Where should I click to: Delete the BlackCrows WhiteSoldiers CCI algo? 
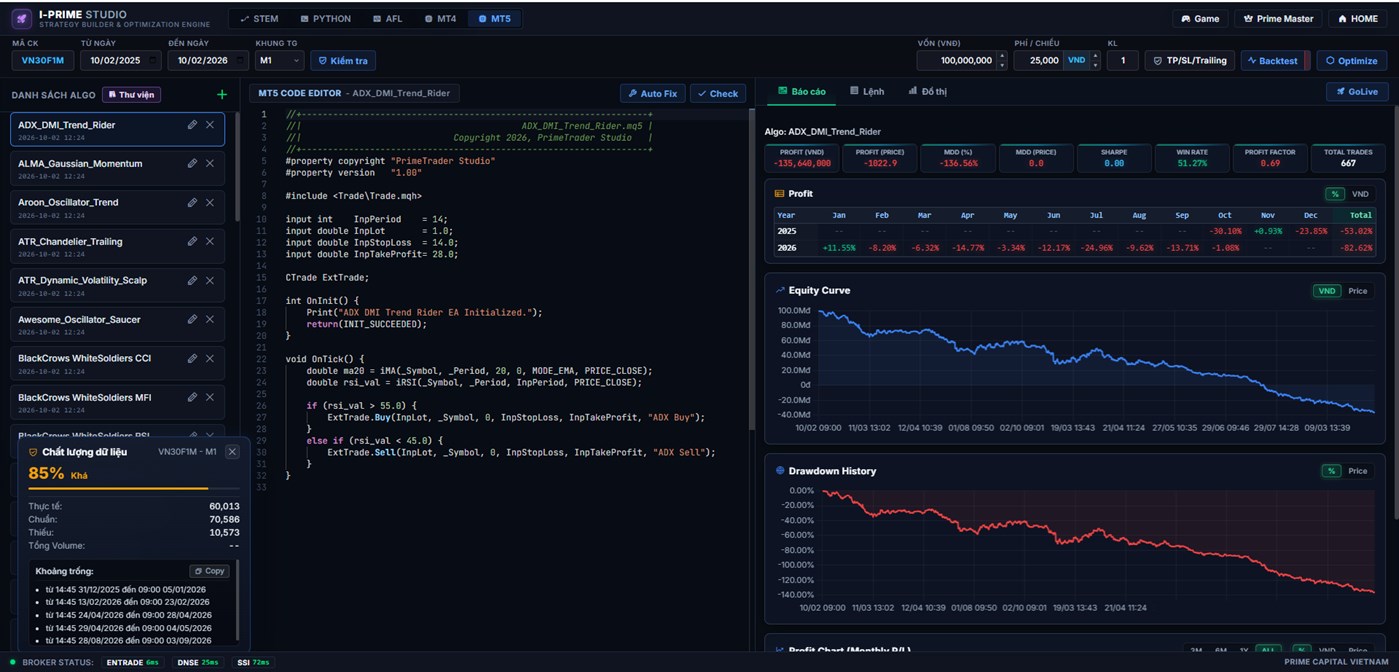point(210,359)
